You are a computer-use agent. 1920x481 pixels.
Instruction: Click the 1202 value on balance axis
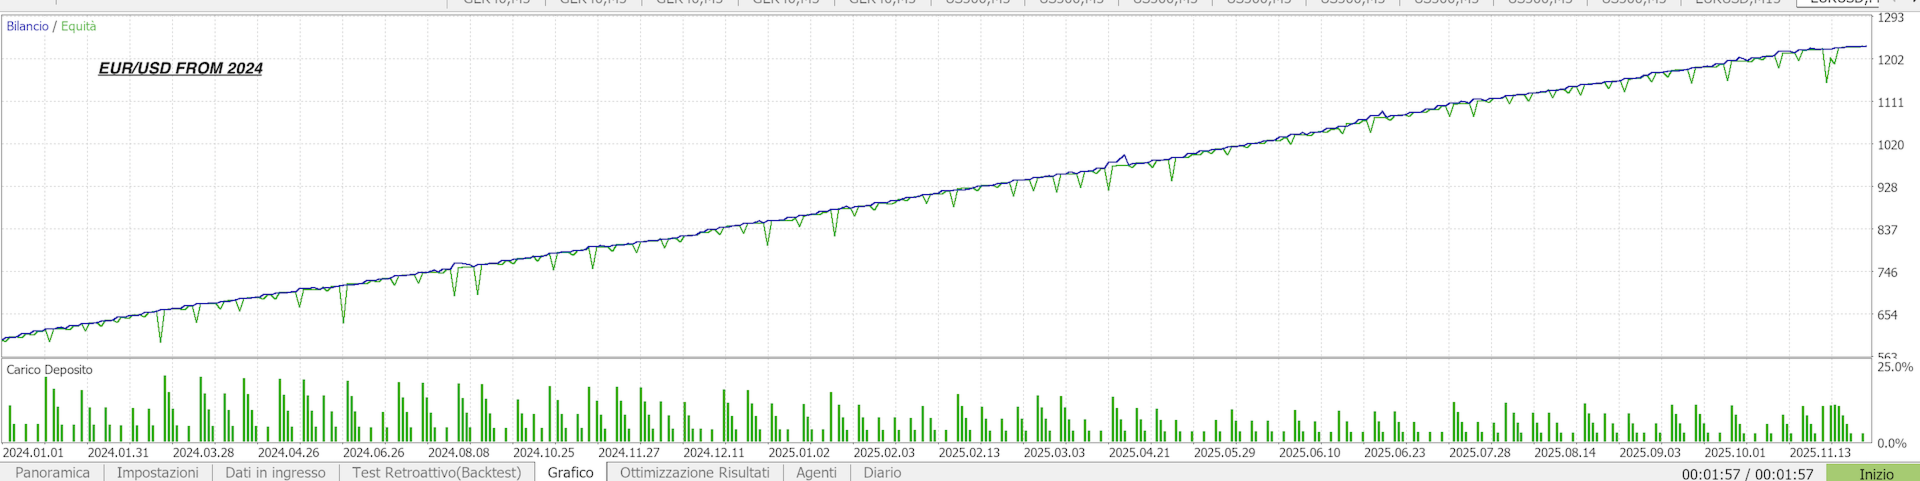pyautogui.click(x=1890, y=60)
